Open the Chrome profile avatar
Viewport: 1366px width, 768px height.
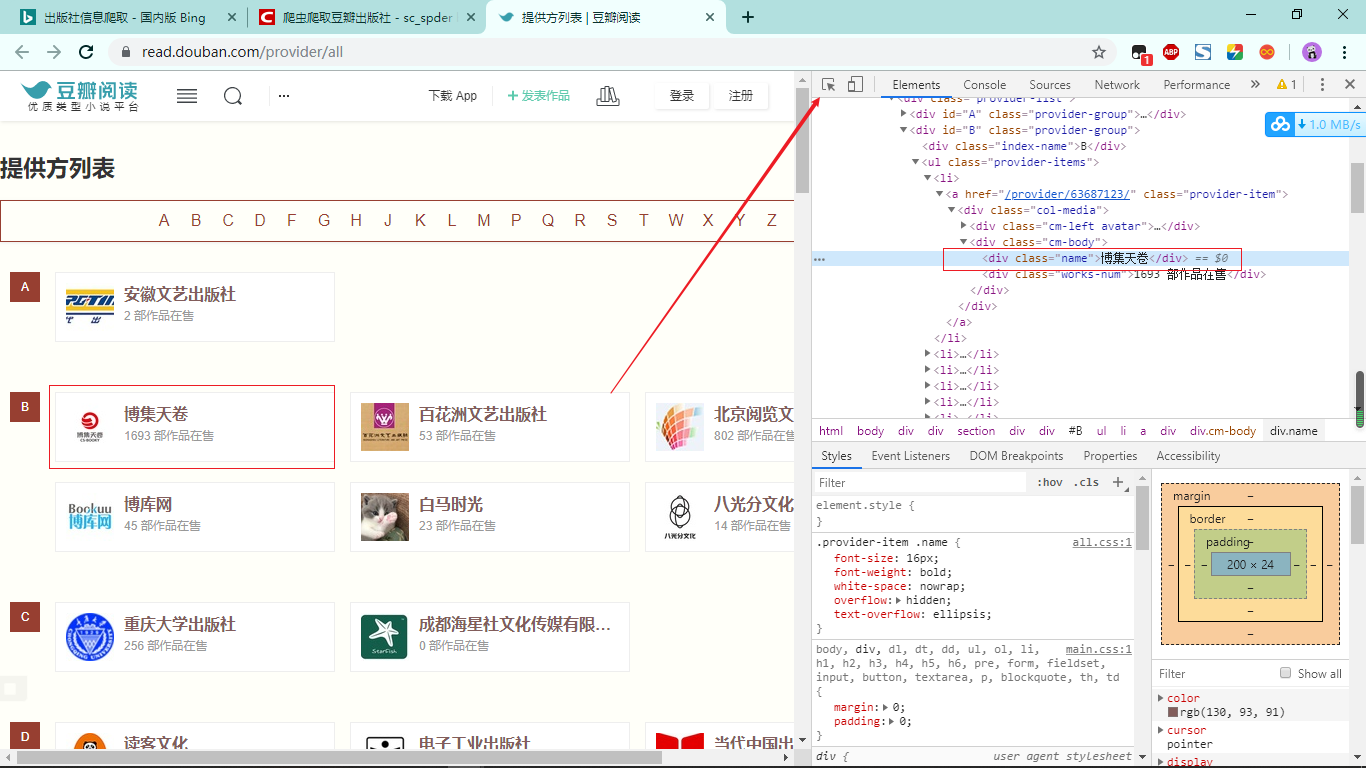(1312, 52)
